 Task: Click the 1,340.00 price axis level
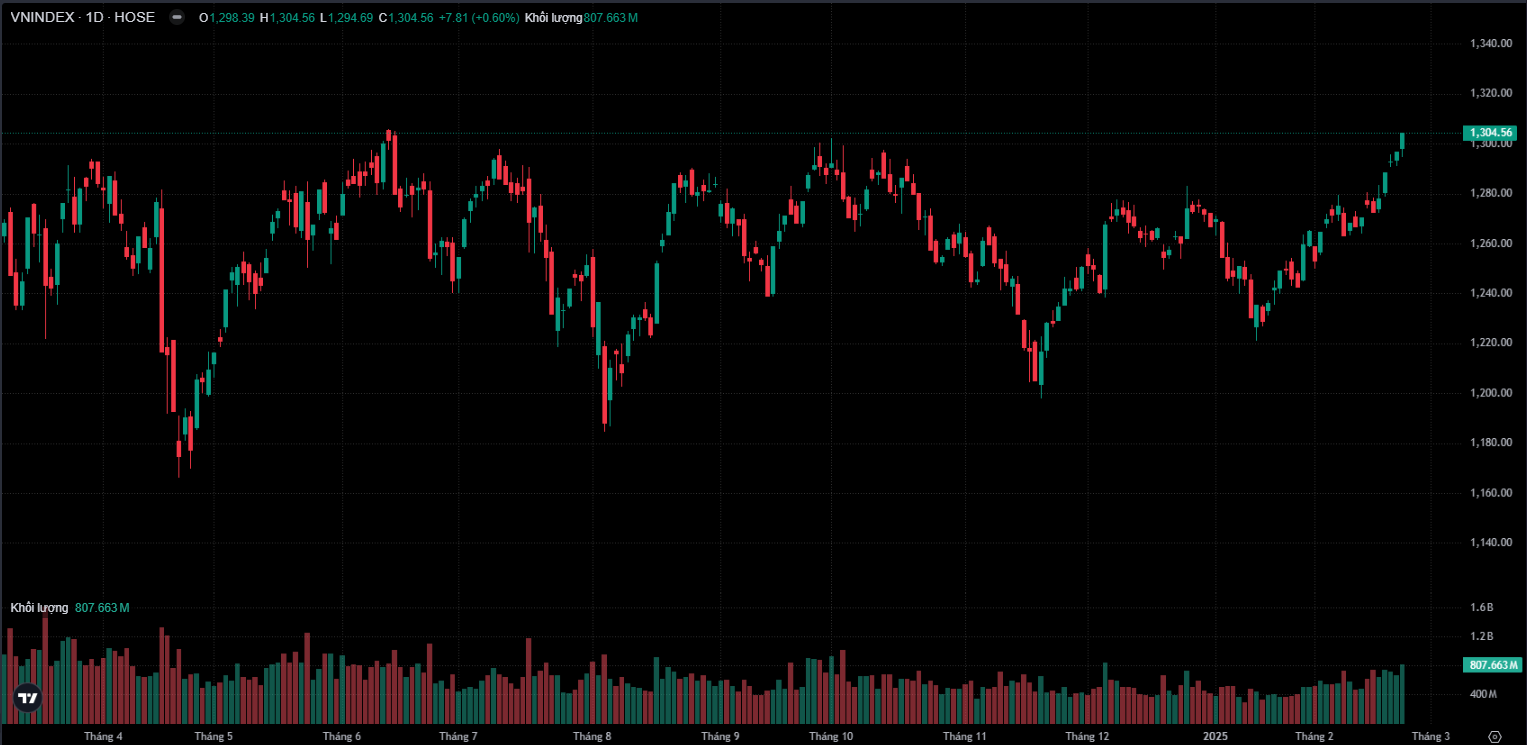tap(1490, 43)
